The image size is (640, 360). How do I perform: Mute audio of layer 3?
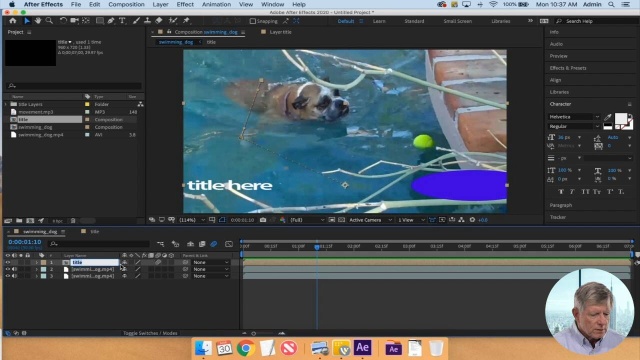[x=15, y=276]
